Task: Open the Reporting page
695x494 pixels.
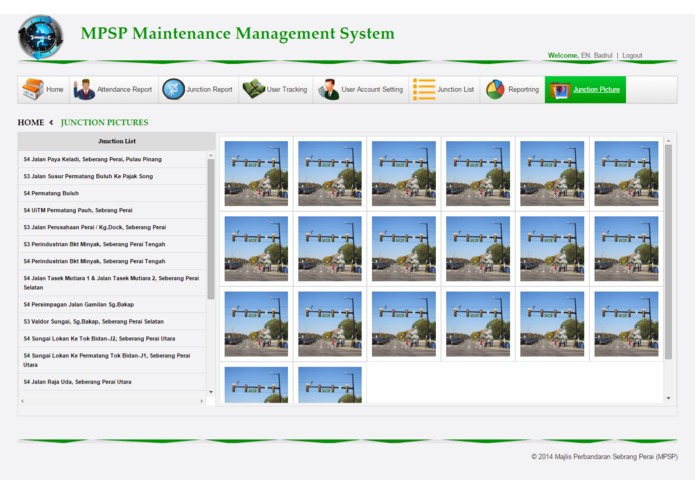Action: (513, 89)
